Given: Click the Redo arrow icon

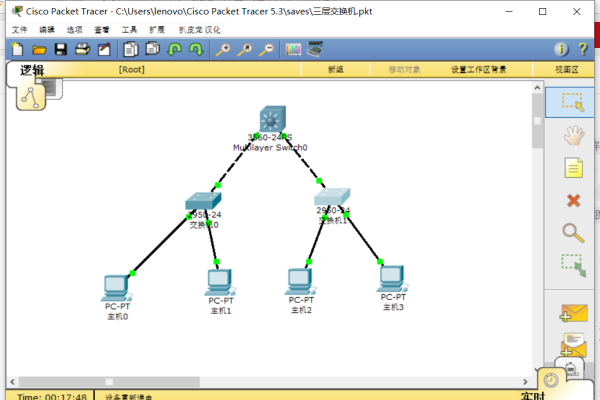Looking at the screenshot, I should click(x=196, y=49).
